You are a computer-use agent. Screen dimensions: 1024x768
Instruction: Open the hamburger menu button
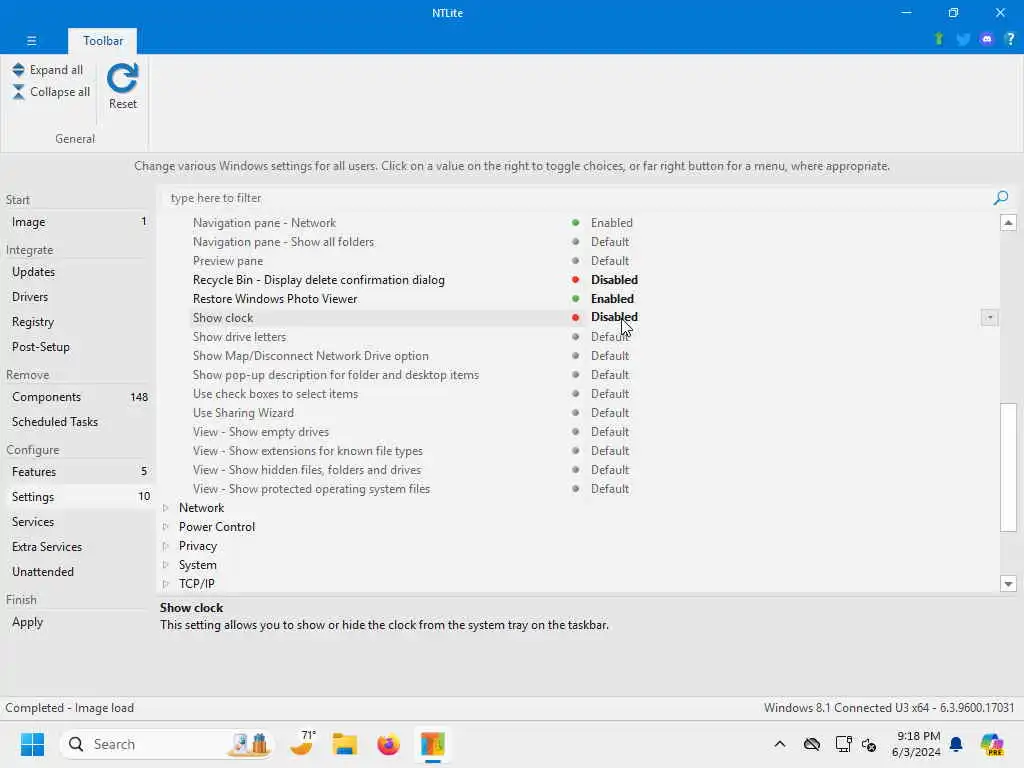31,40
